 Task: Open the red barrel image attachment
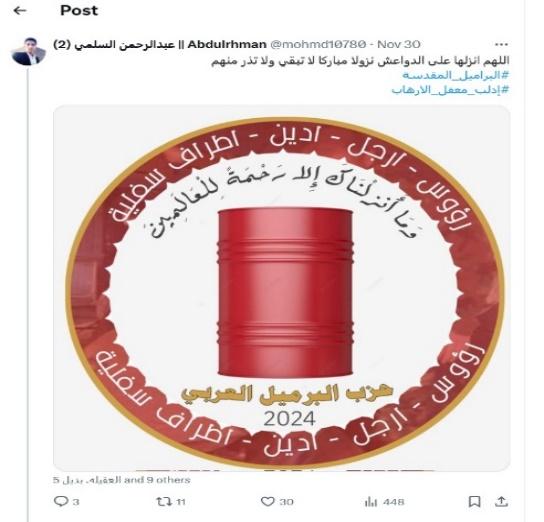[x=282, y=288]
